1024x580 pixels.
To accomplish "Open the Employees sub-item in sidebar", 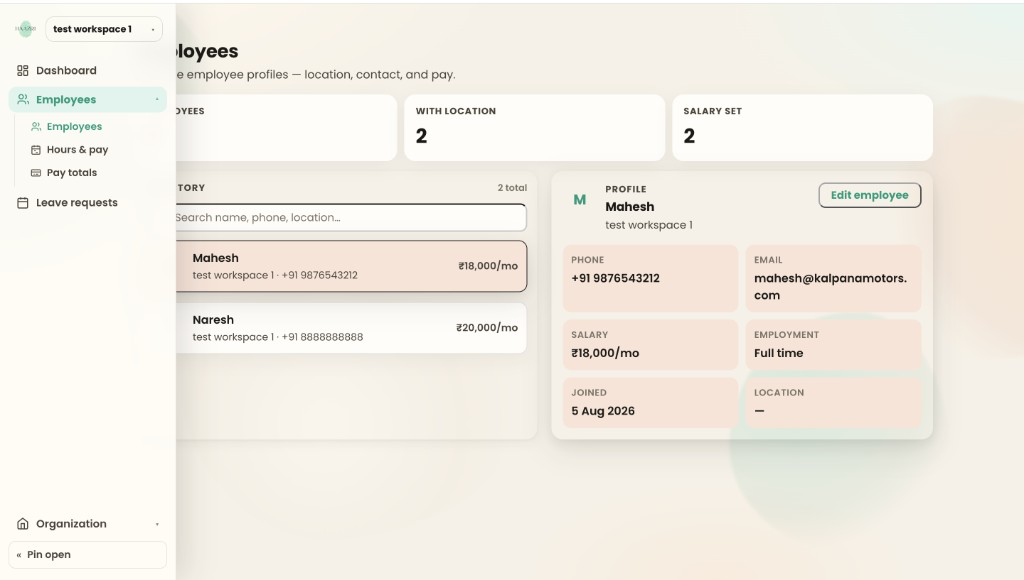I will (x=74, y=126).
